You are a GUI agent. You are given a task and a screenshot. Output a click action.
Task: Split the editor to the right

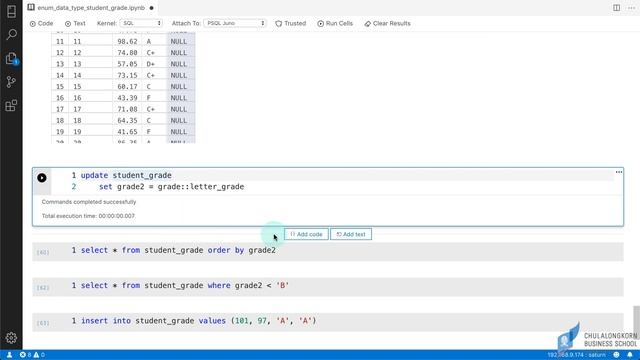coord(616,8)
